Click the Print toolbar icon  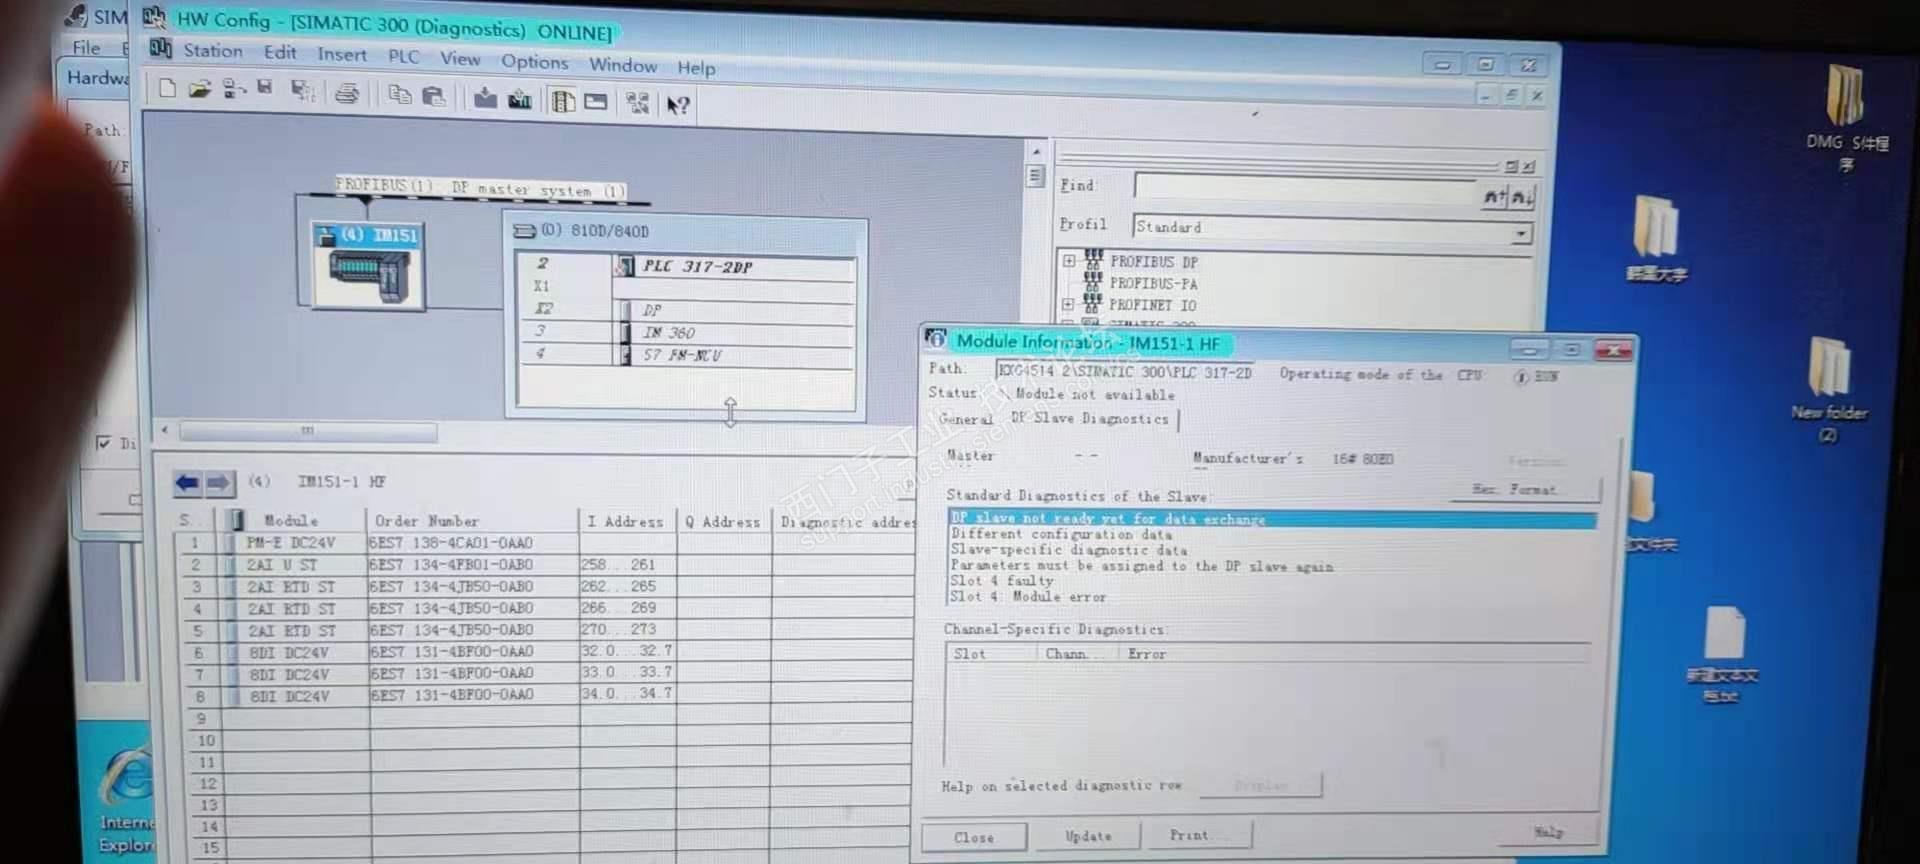[x=347, y=95]
